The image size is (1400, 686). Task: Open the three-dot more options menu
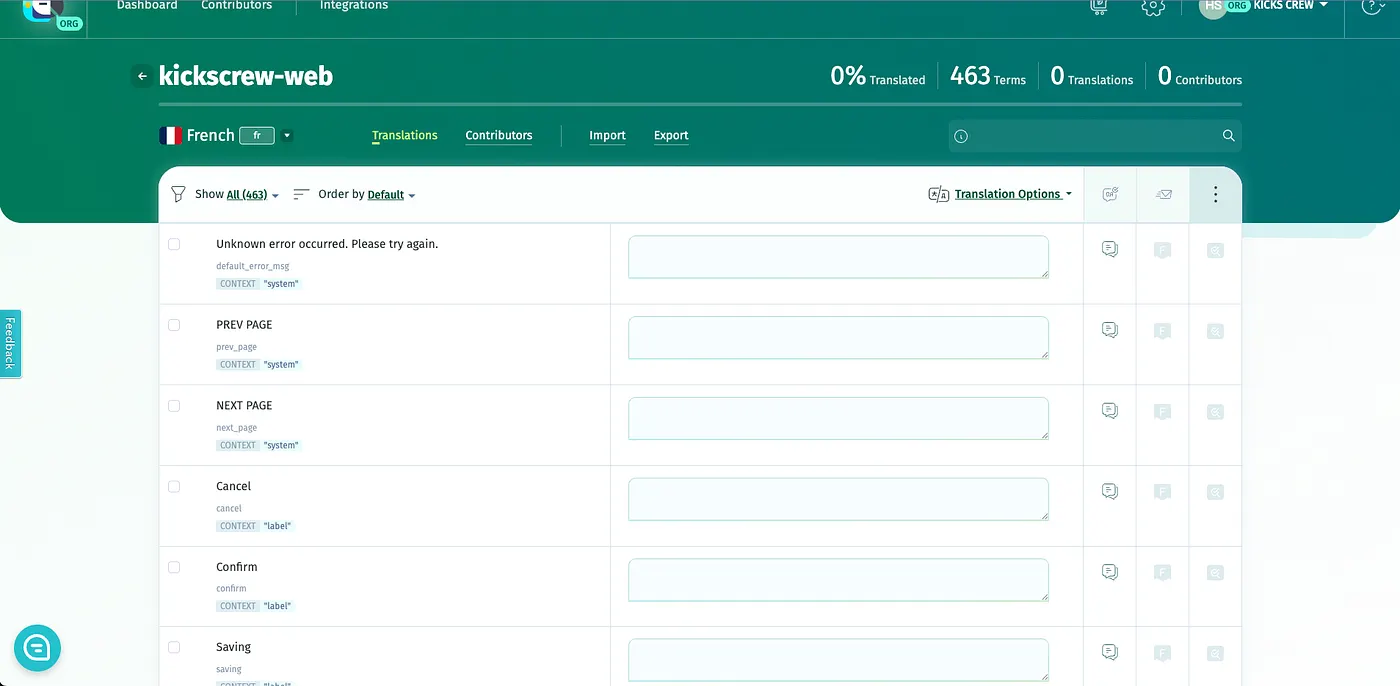(x=1215, y=194)
